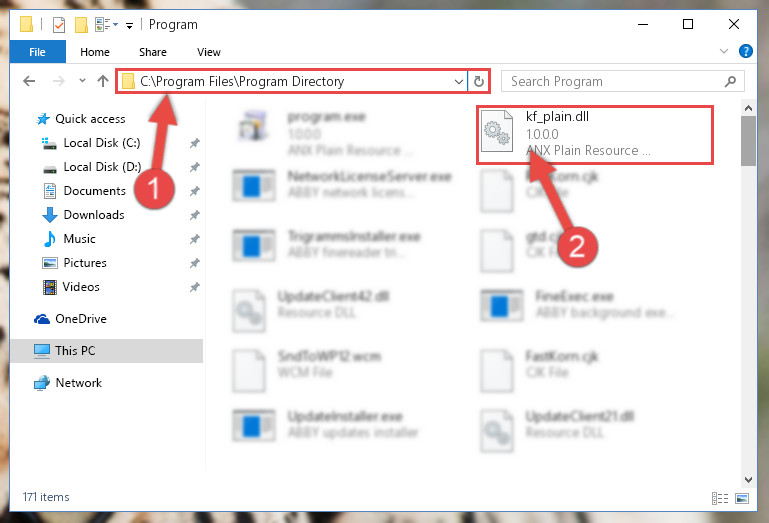Refresh the Program Directory folder
Viewport: 769px width, 523px height.
click(479, 81)
